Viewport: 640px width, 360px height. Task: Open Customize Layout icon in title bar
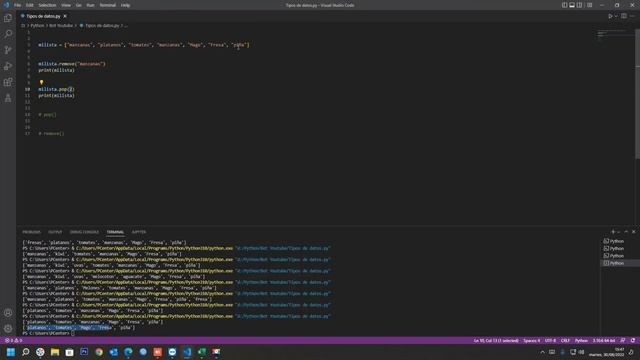[x=589, y=5]
